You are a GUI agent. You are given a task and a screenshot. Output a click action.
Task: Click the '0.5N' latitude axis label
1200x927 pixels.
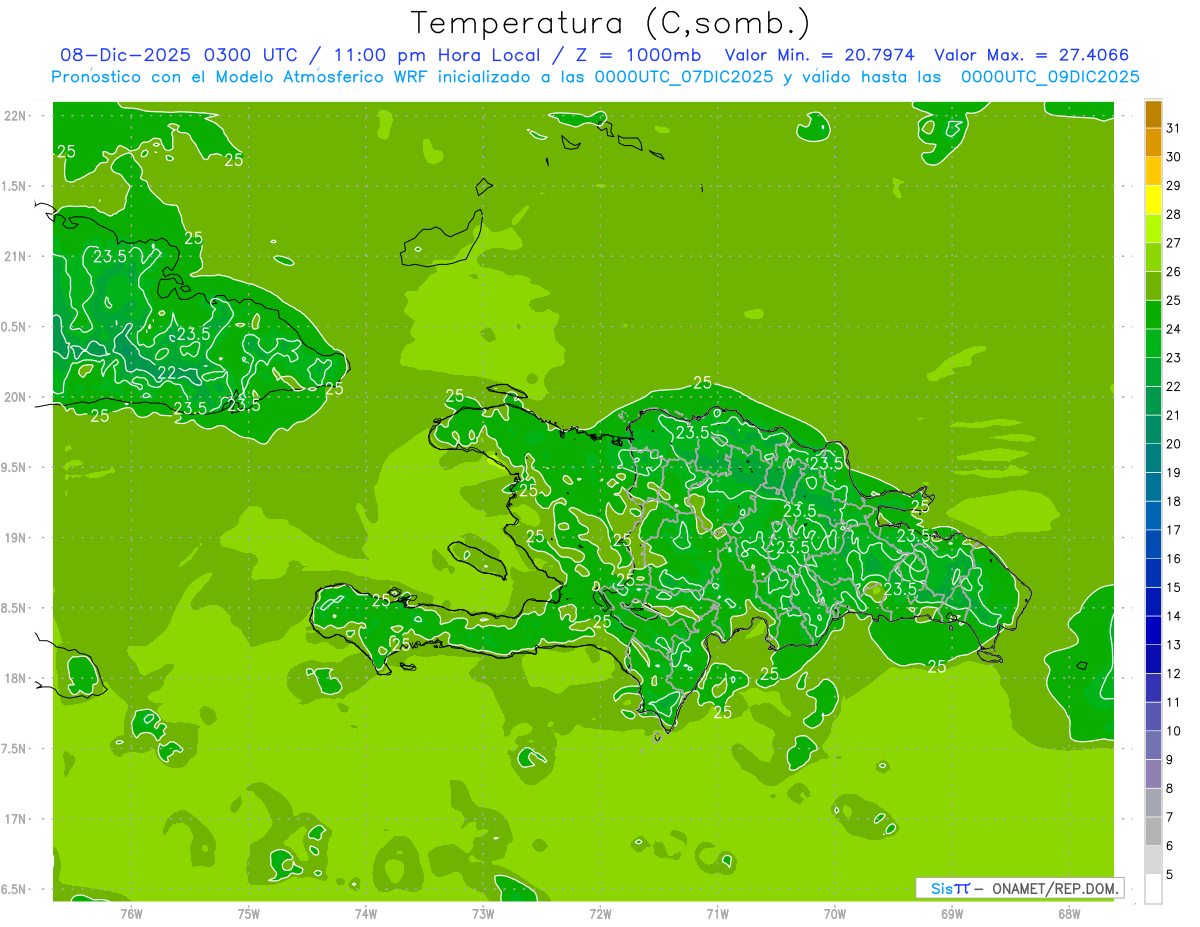pos(15,327)
